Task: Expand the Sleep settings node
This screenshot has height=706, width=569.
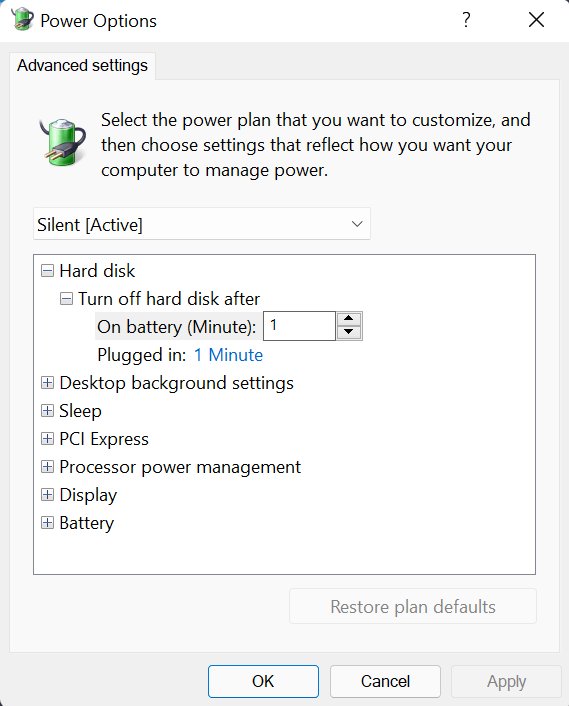Action: click(x=47, y=411)
